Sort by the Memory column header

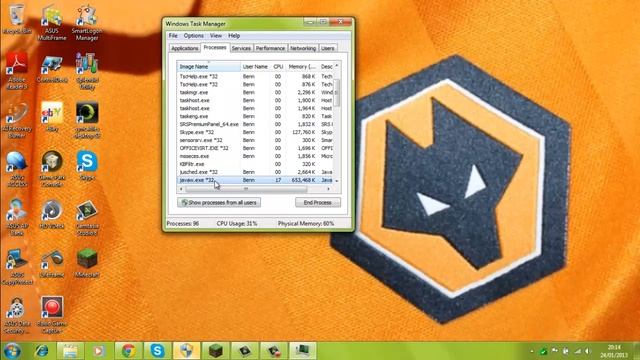302,67
